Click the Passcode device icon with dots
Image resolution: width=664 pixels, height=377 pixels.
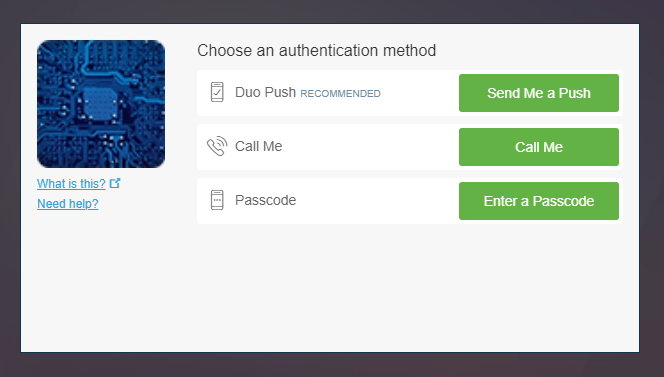[217, 200]
